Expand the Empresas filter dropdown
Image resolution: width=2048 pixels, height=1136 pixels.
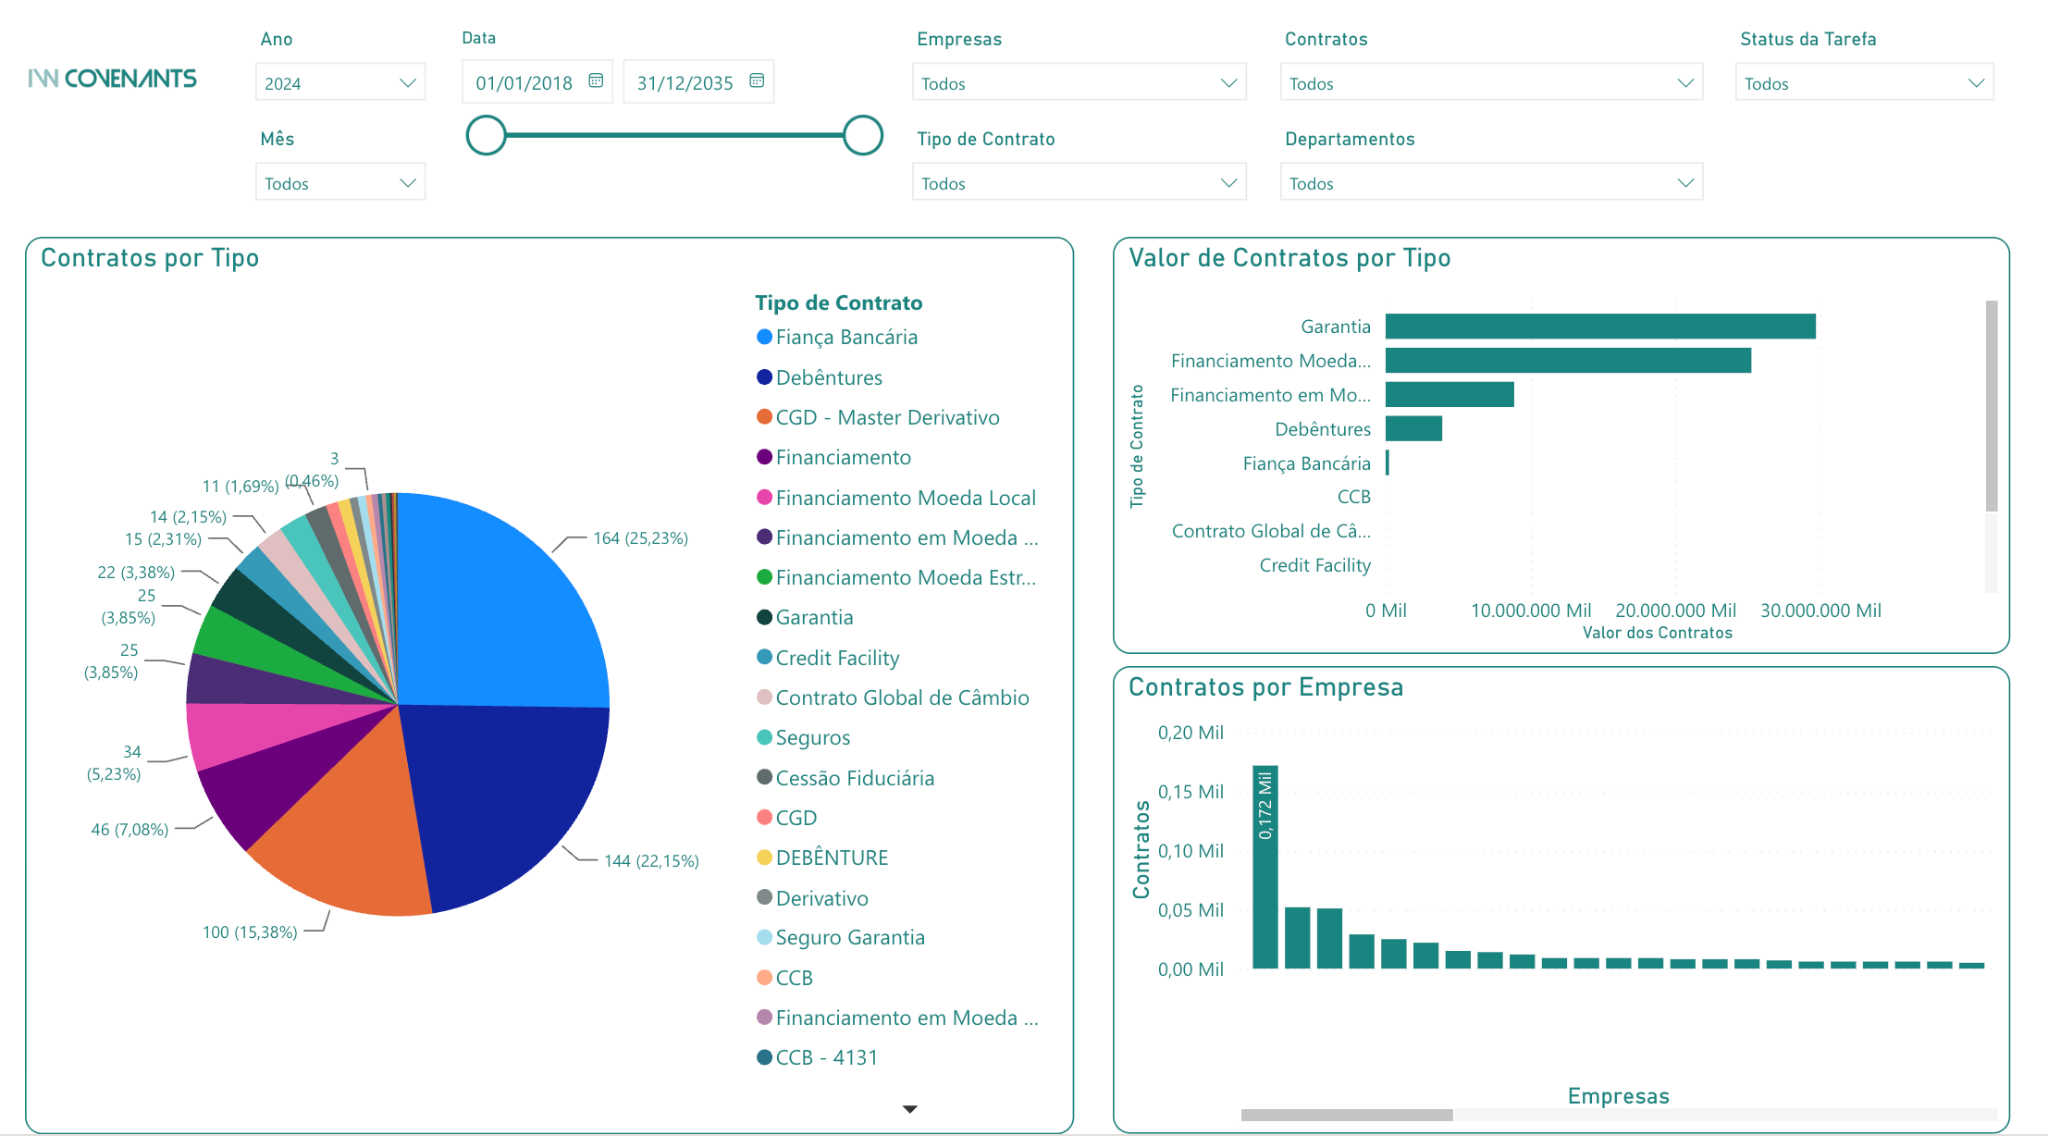pyautogui.click(x=1079, y=83)
